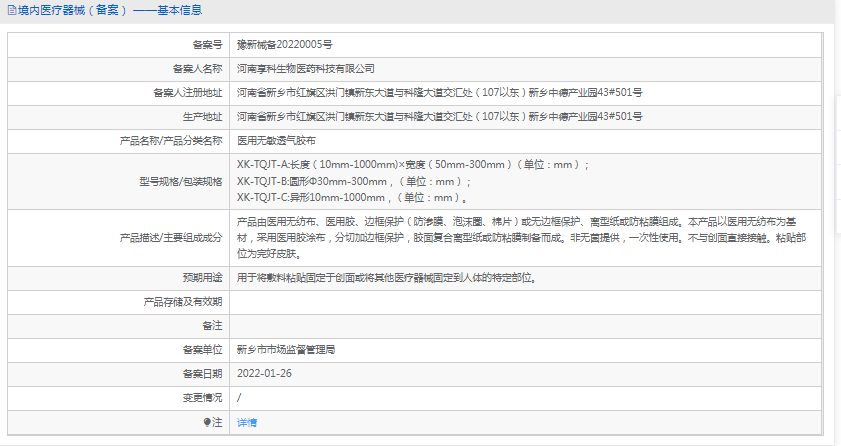
Task: Click the XK-TQJT-B 圆形 specification line
Action: (354, 181)
